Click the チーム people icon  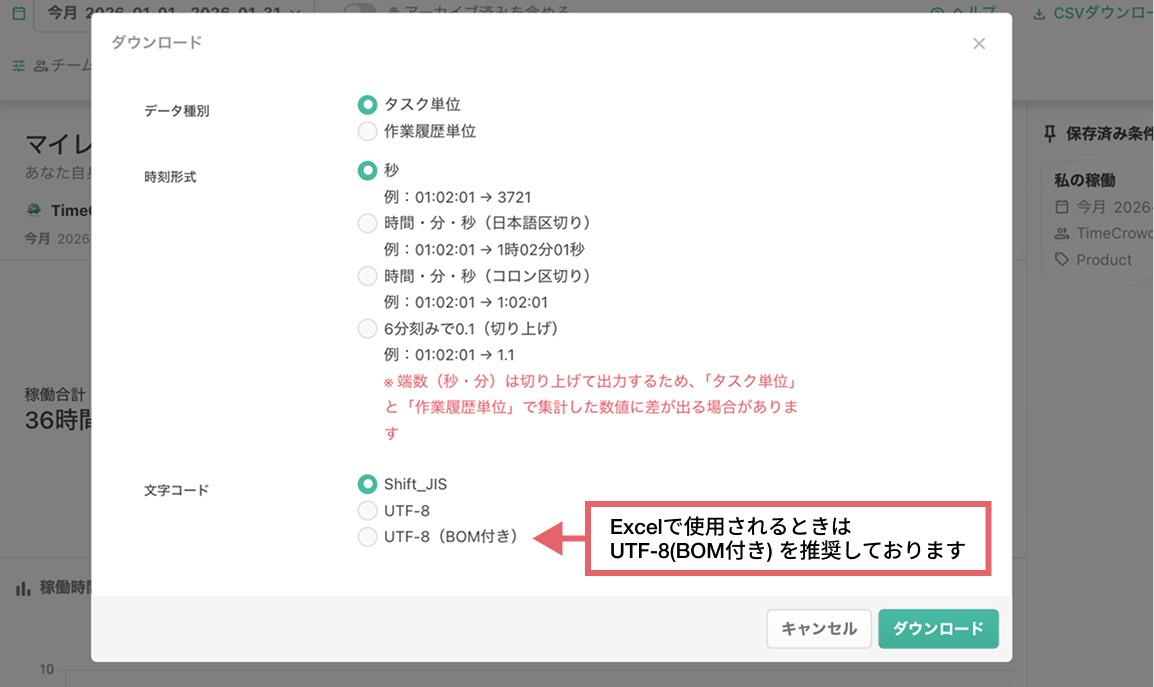39,65
